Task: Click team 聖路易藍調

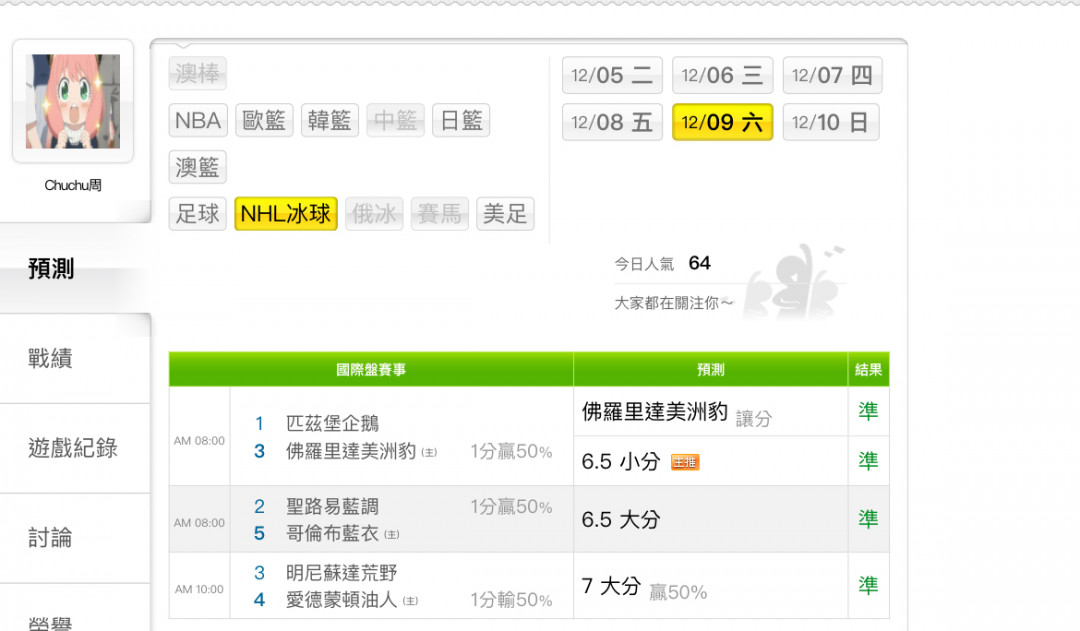Action: point(333,506)
